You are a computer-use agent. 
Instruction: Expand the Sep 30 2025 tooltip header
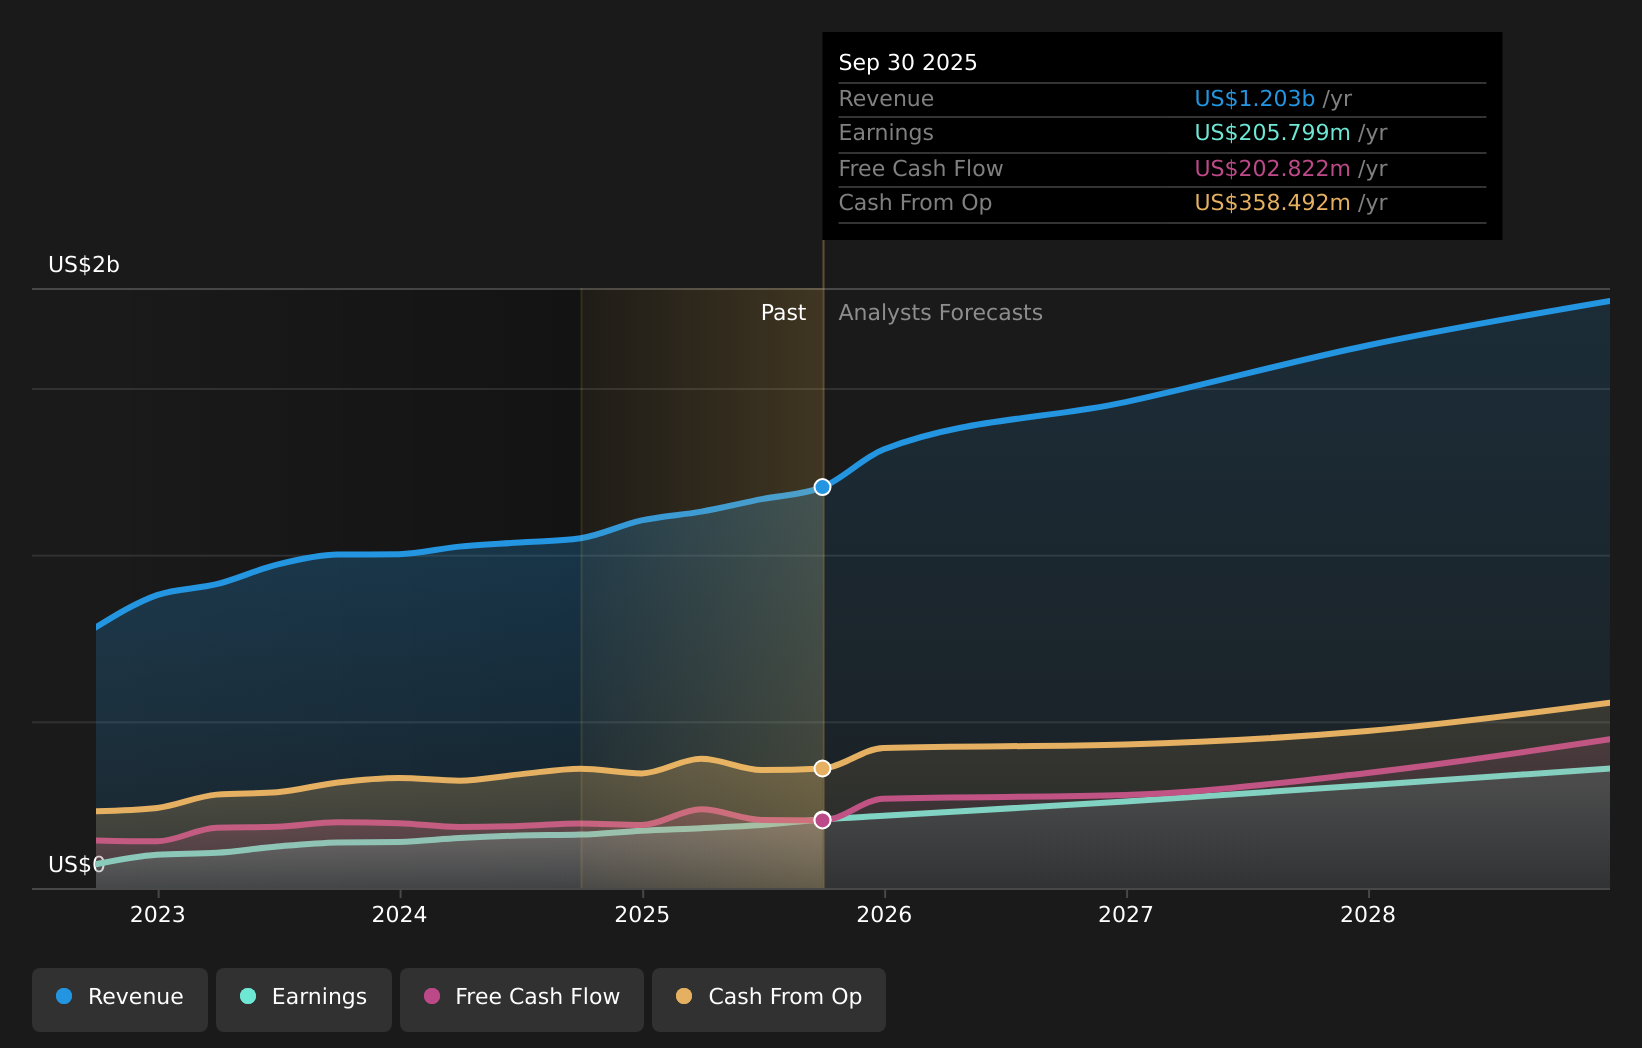[907, 62]
